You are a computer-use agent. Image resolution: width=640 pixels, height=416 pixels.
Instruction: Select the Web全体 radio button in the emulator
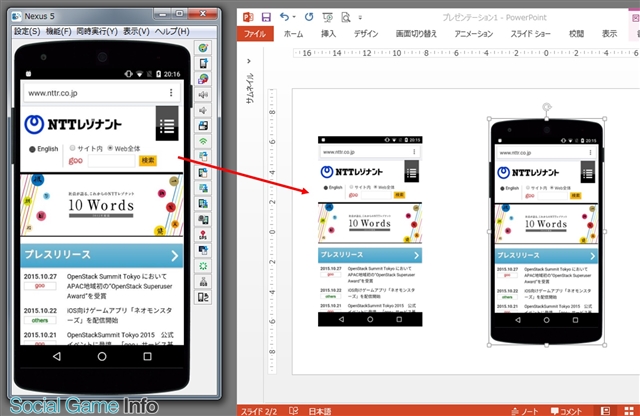click(x=110, y=148)
